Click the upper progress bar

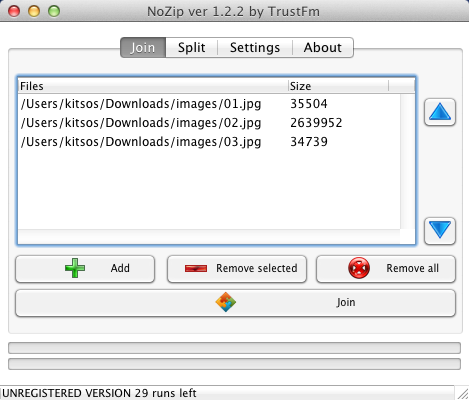[234, 348]
